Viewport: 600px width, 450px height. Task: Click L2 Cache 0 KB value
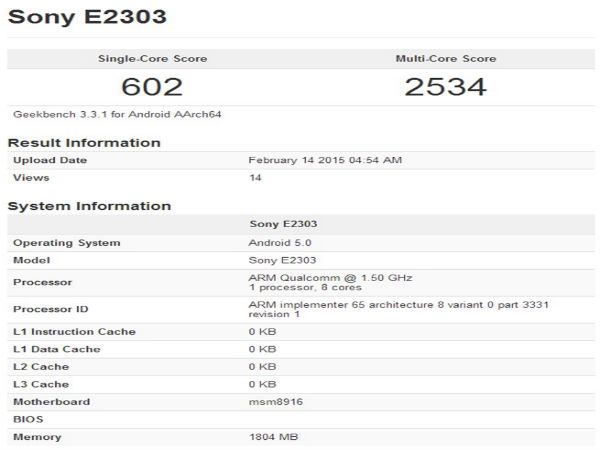(262, 367)
